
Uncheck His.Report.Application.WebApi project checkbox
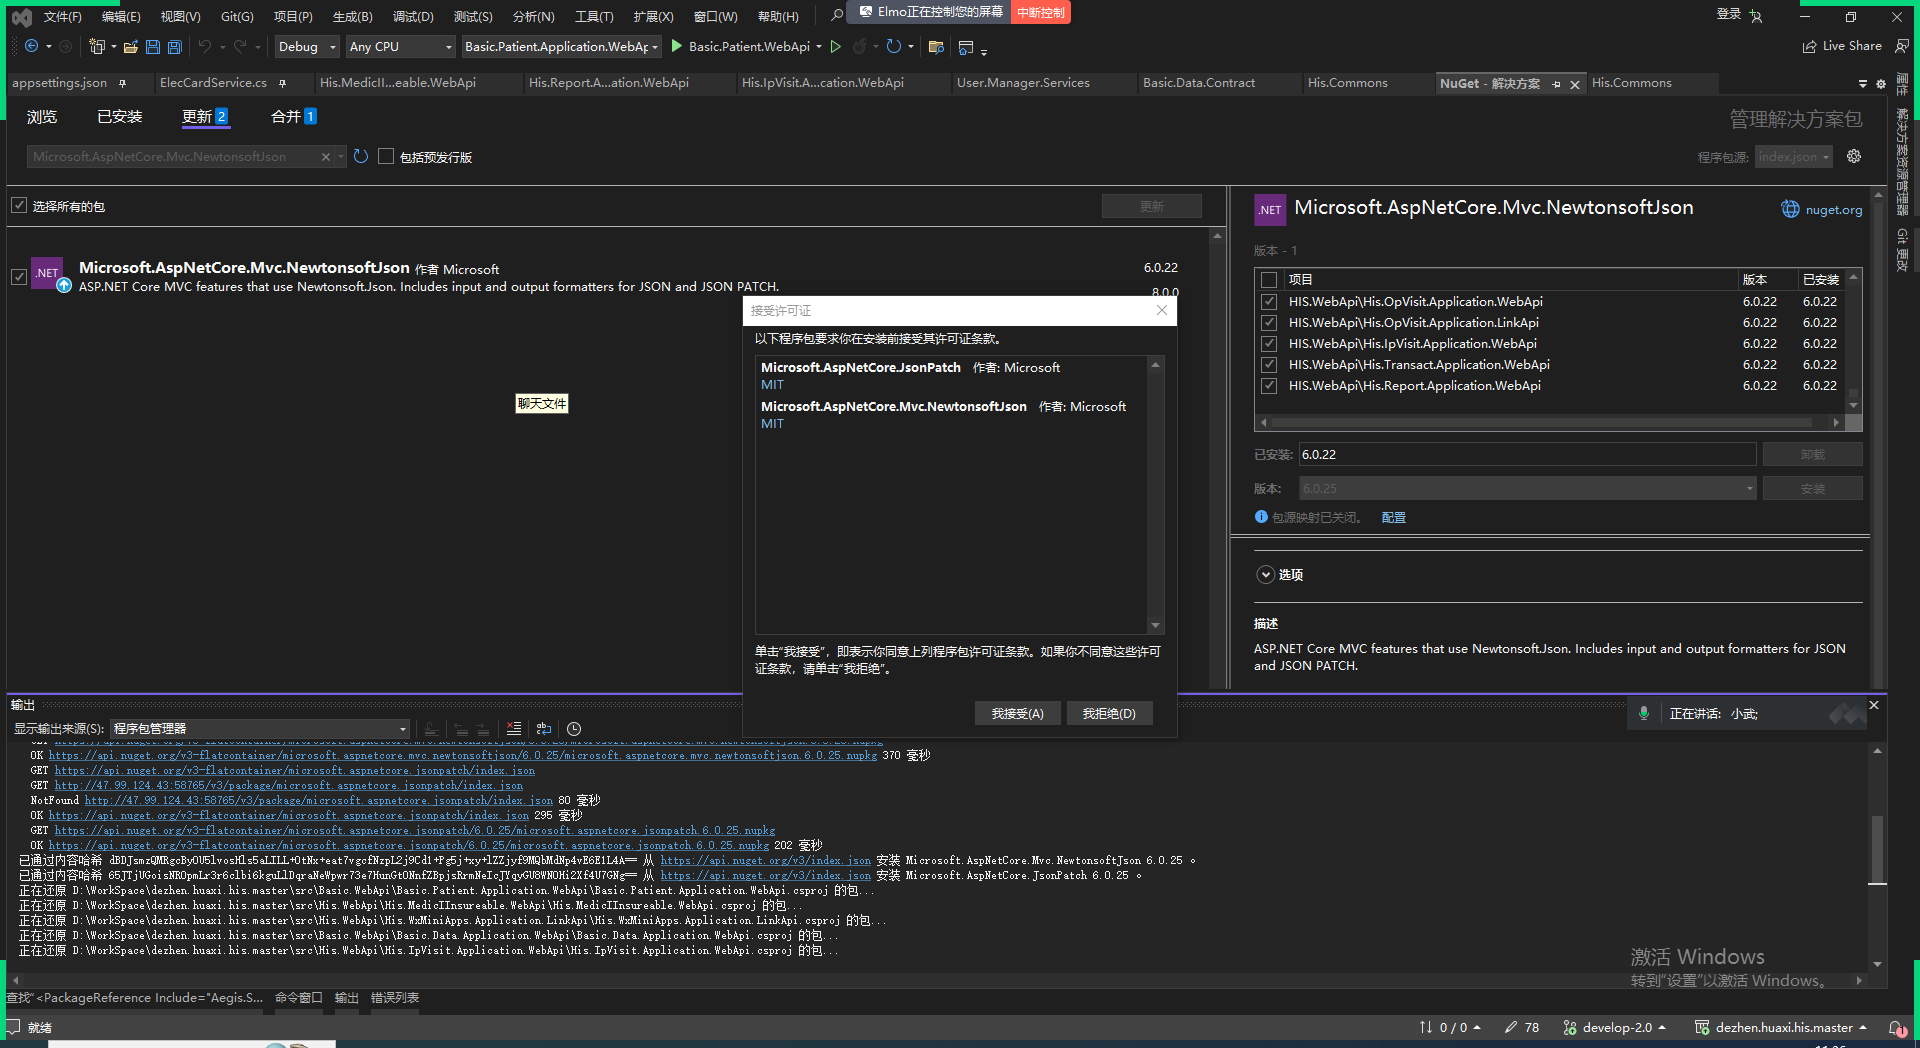1268,385
